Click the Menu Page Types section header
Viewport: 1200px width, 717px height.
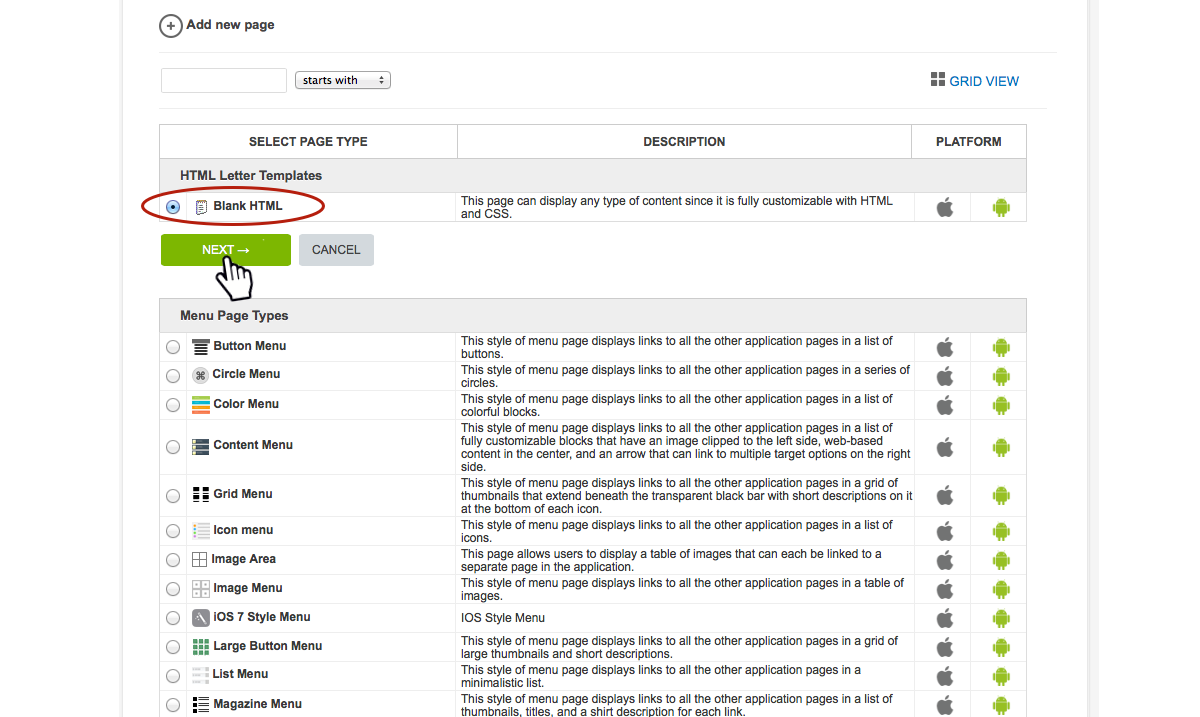point(593,315)
